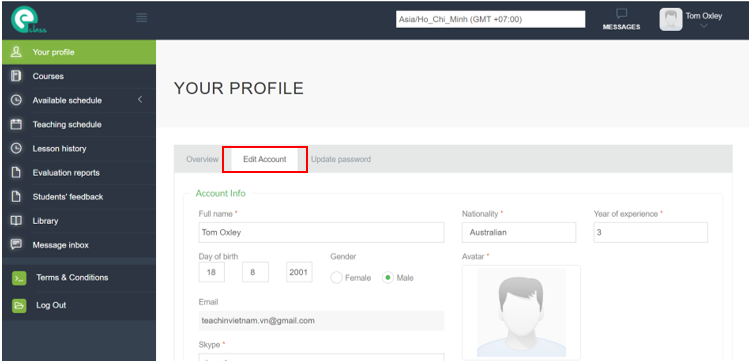Open Library via its open-book icon

pyautogui.click(x=16, y=221)
